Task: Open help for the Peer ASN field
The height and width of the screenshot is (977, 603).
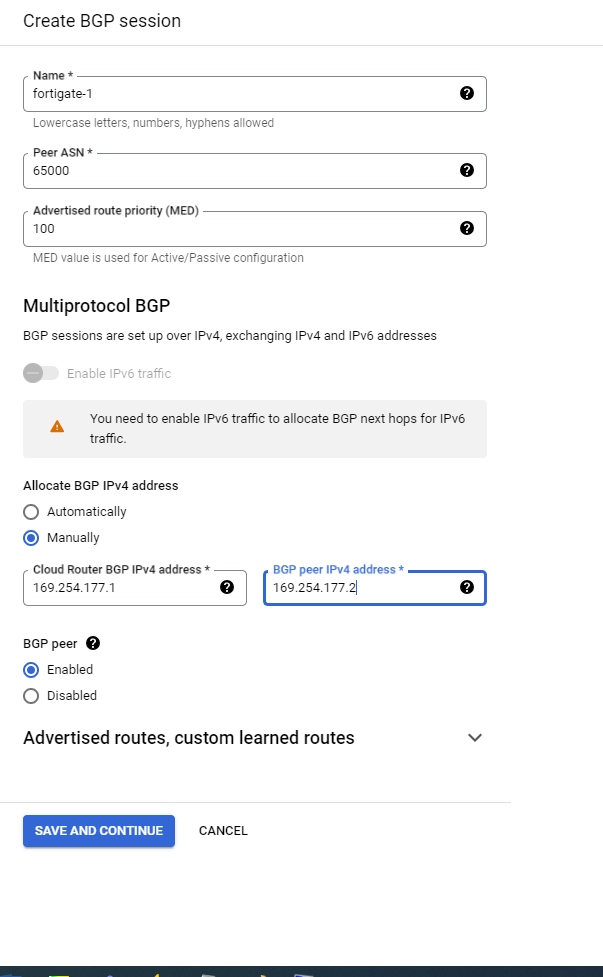Action: (x=466, y=170)
